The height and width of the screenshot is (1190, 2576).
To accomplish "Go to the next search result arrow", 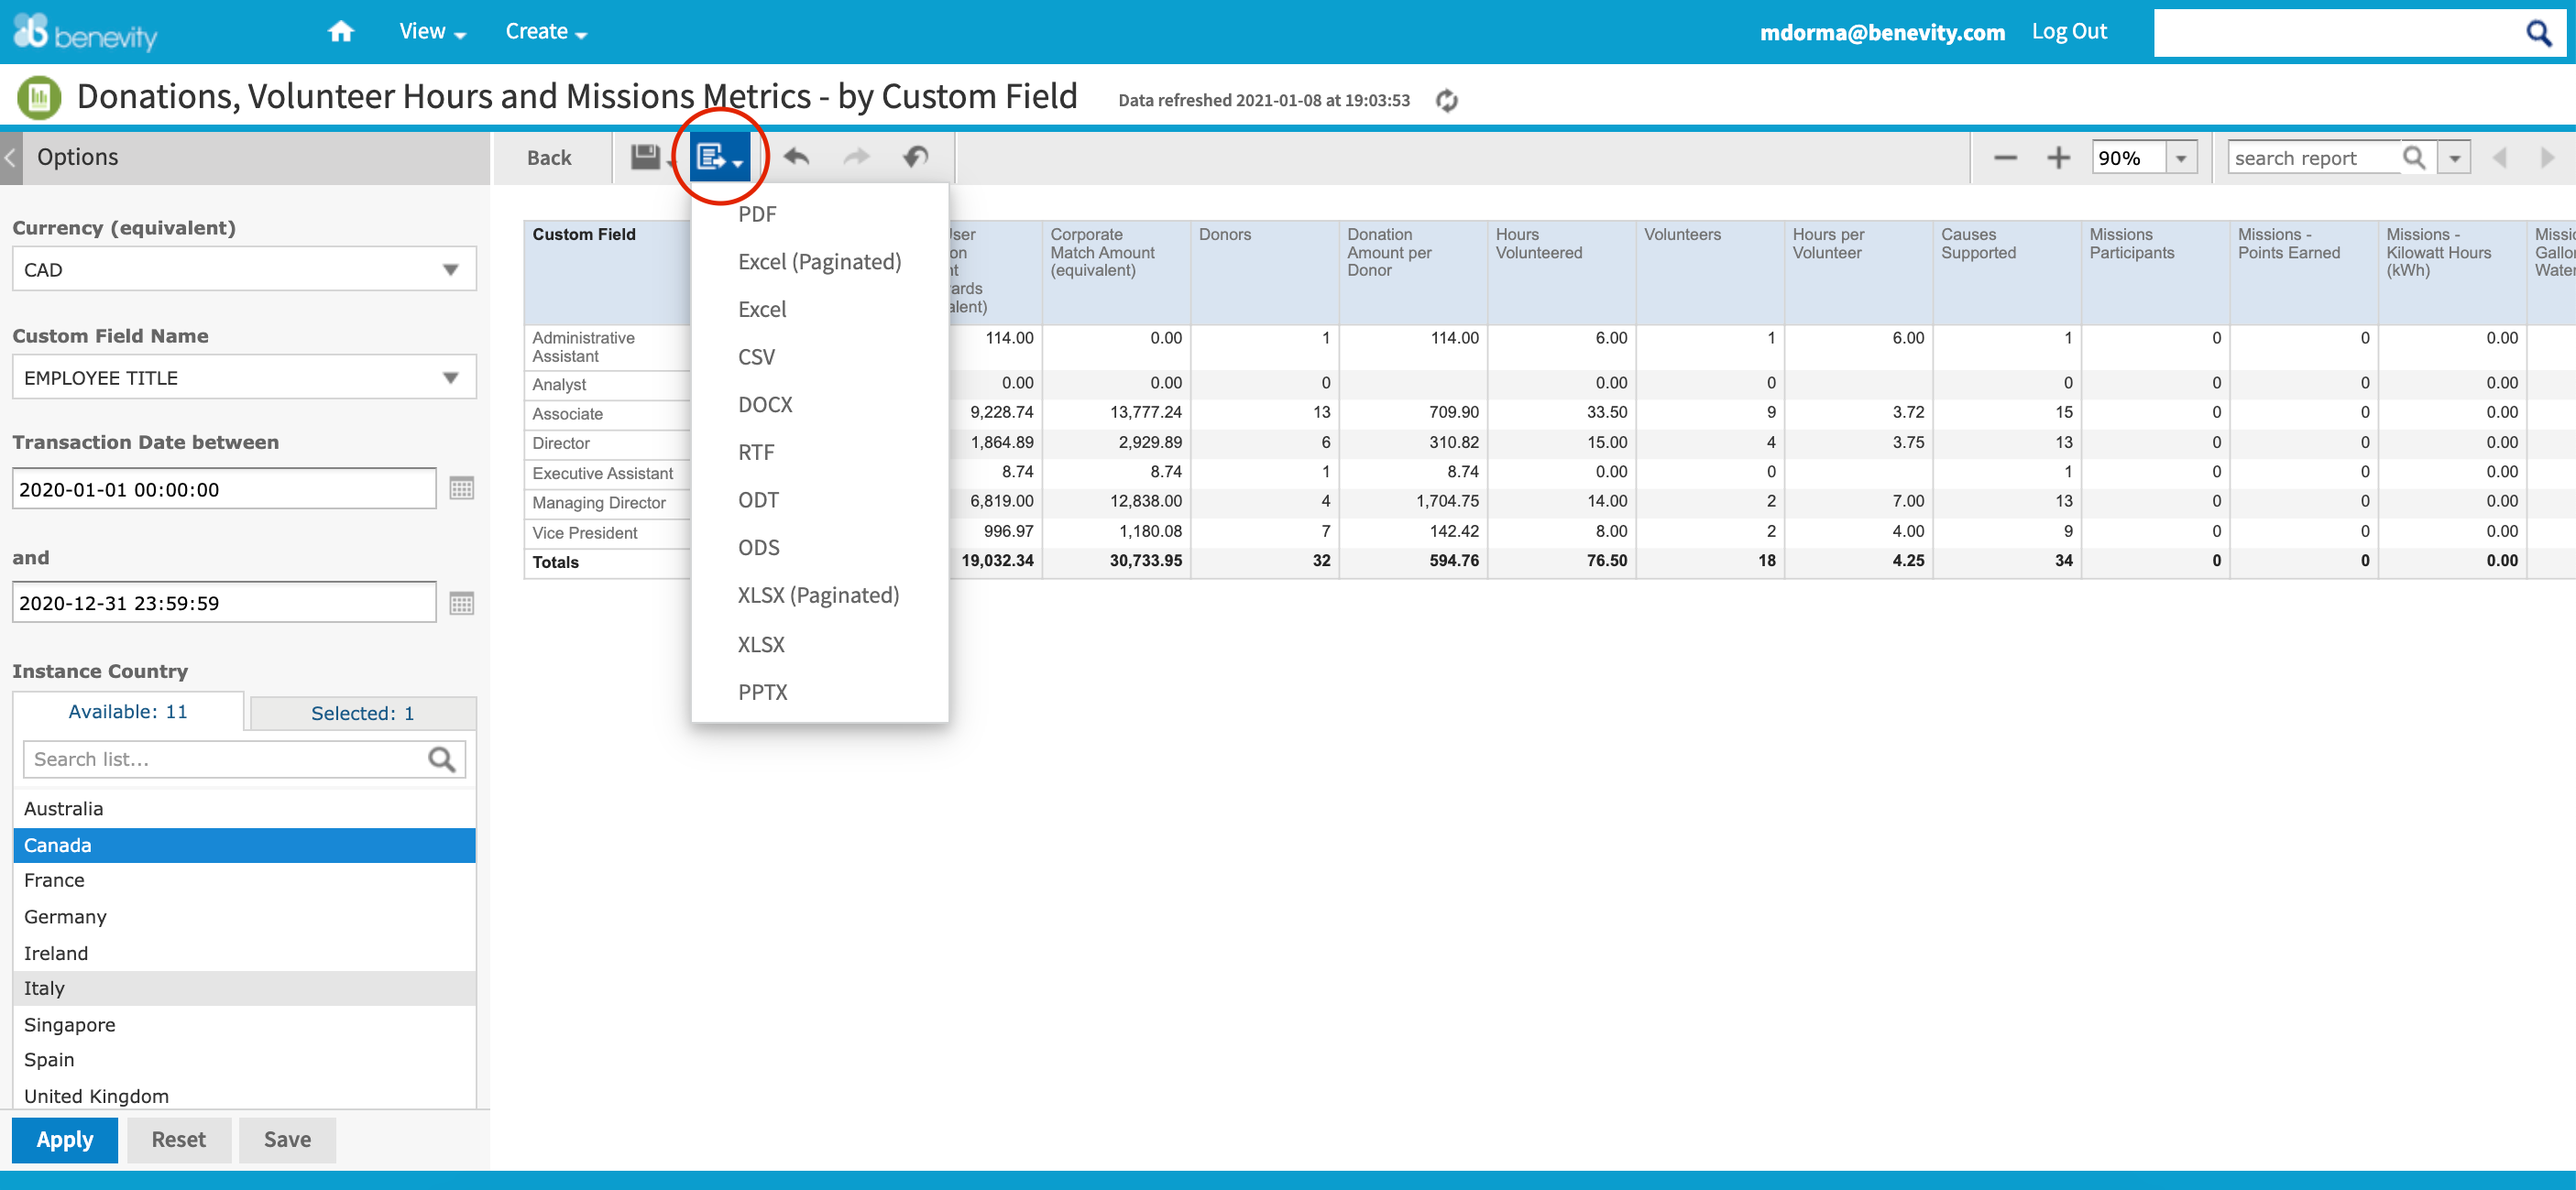I will point(2547,158).
